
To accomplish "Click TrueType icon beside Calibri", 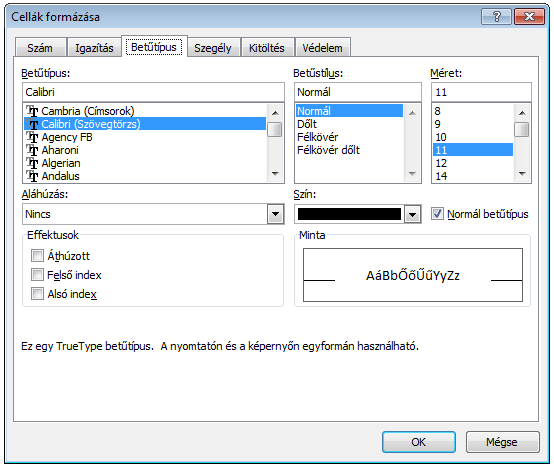I will coord(33,124).
